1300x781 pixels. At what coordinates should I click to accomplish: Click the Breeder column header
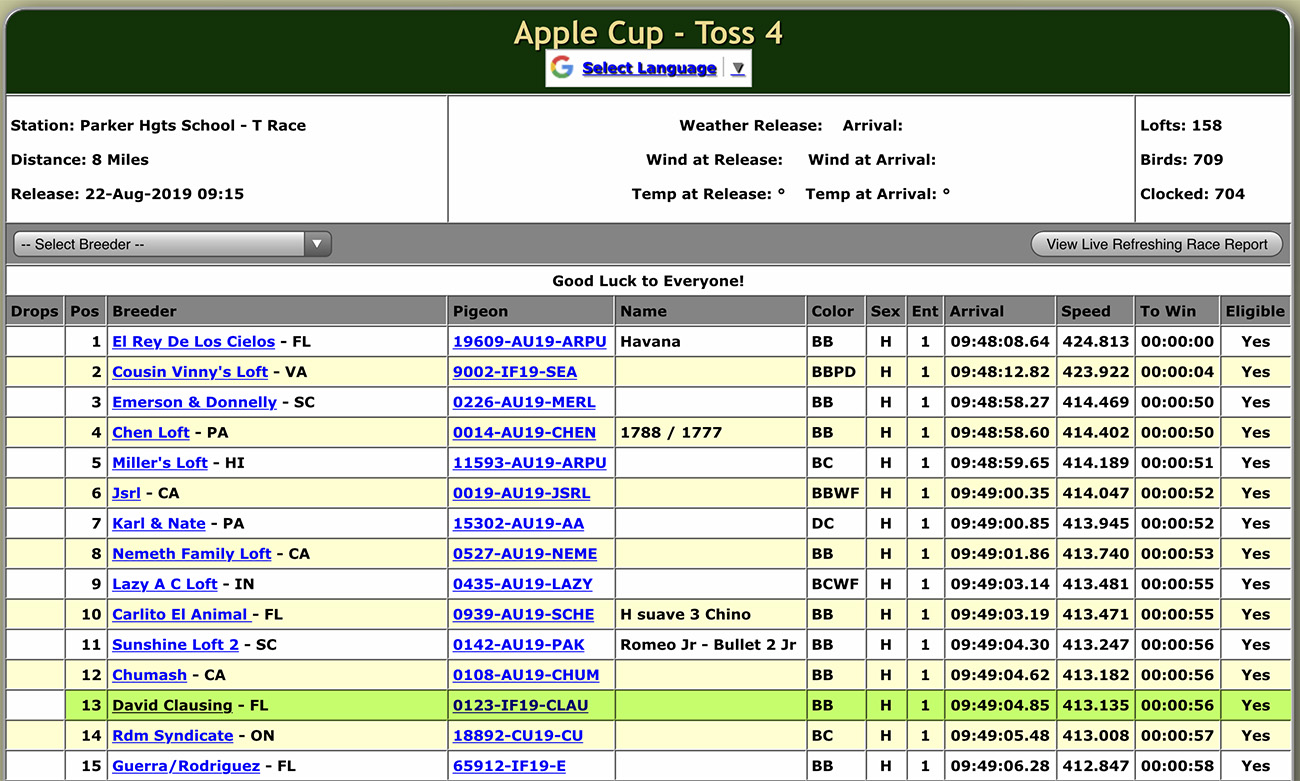144,311
